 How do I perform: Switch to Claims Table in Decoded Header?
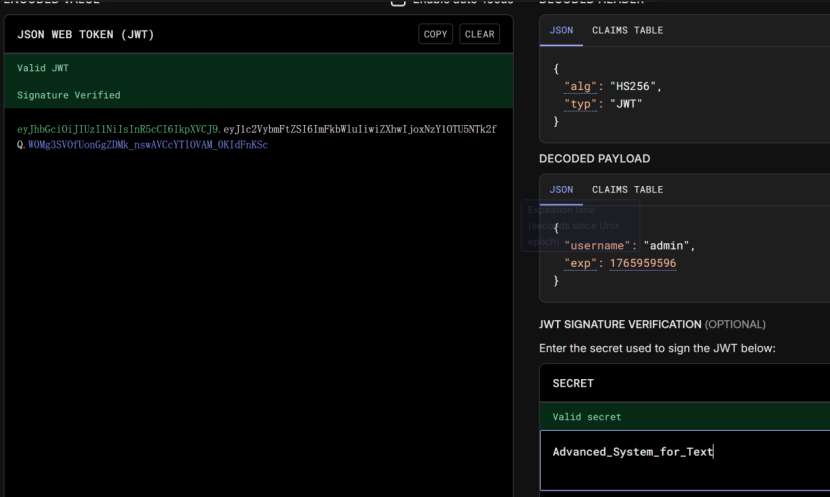coord(627,30)
